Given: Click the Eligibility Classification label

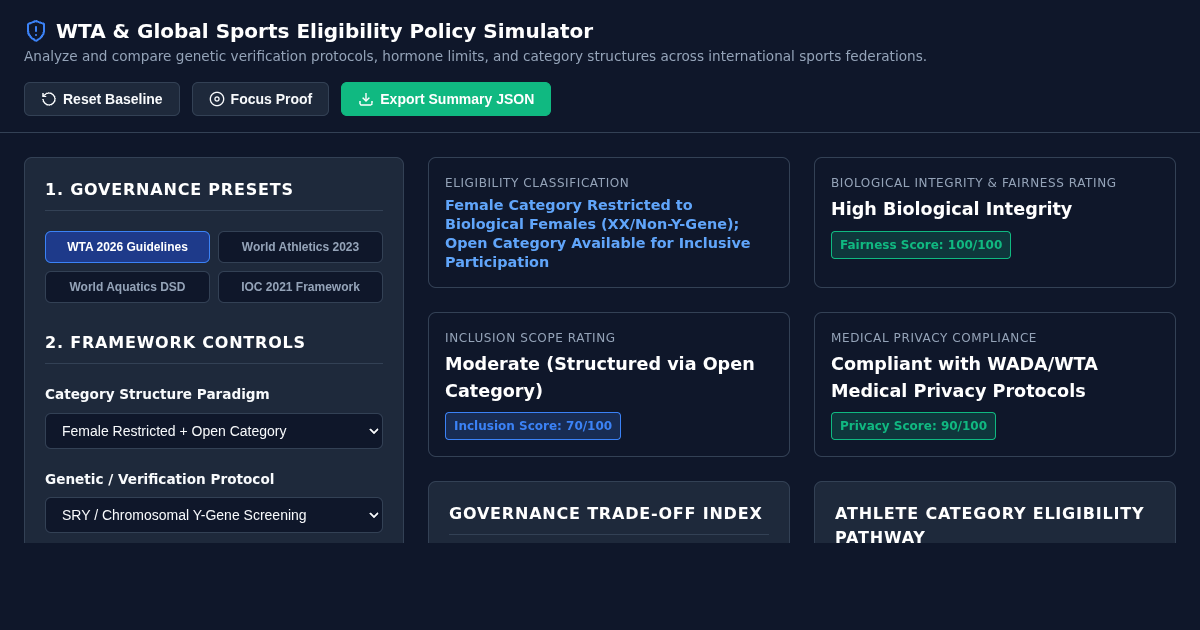Looking at the screenshot, I should (537, 183).
